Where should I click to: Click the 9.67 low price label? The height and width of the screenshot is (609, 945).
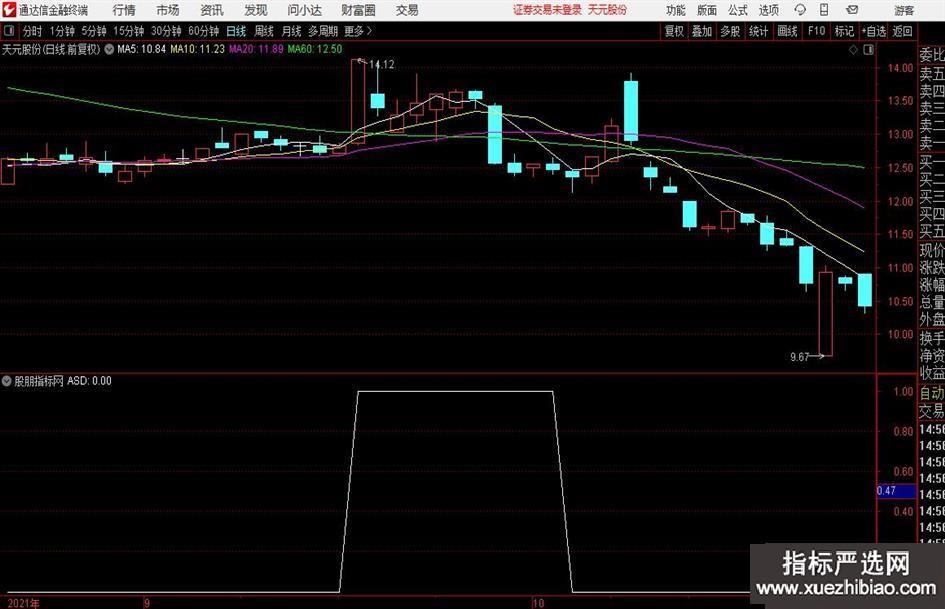point(799,357)
